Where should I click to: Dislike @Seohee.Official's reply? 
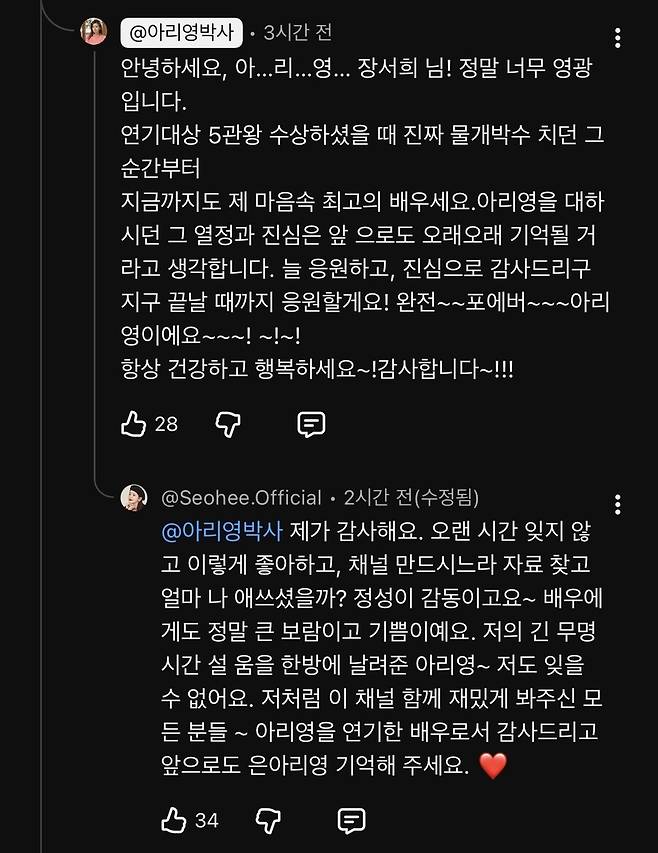(269, 822)
